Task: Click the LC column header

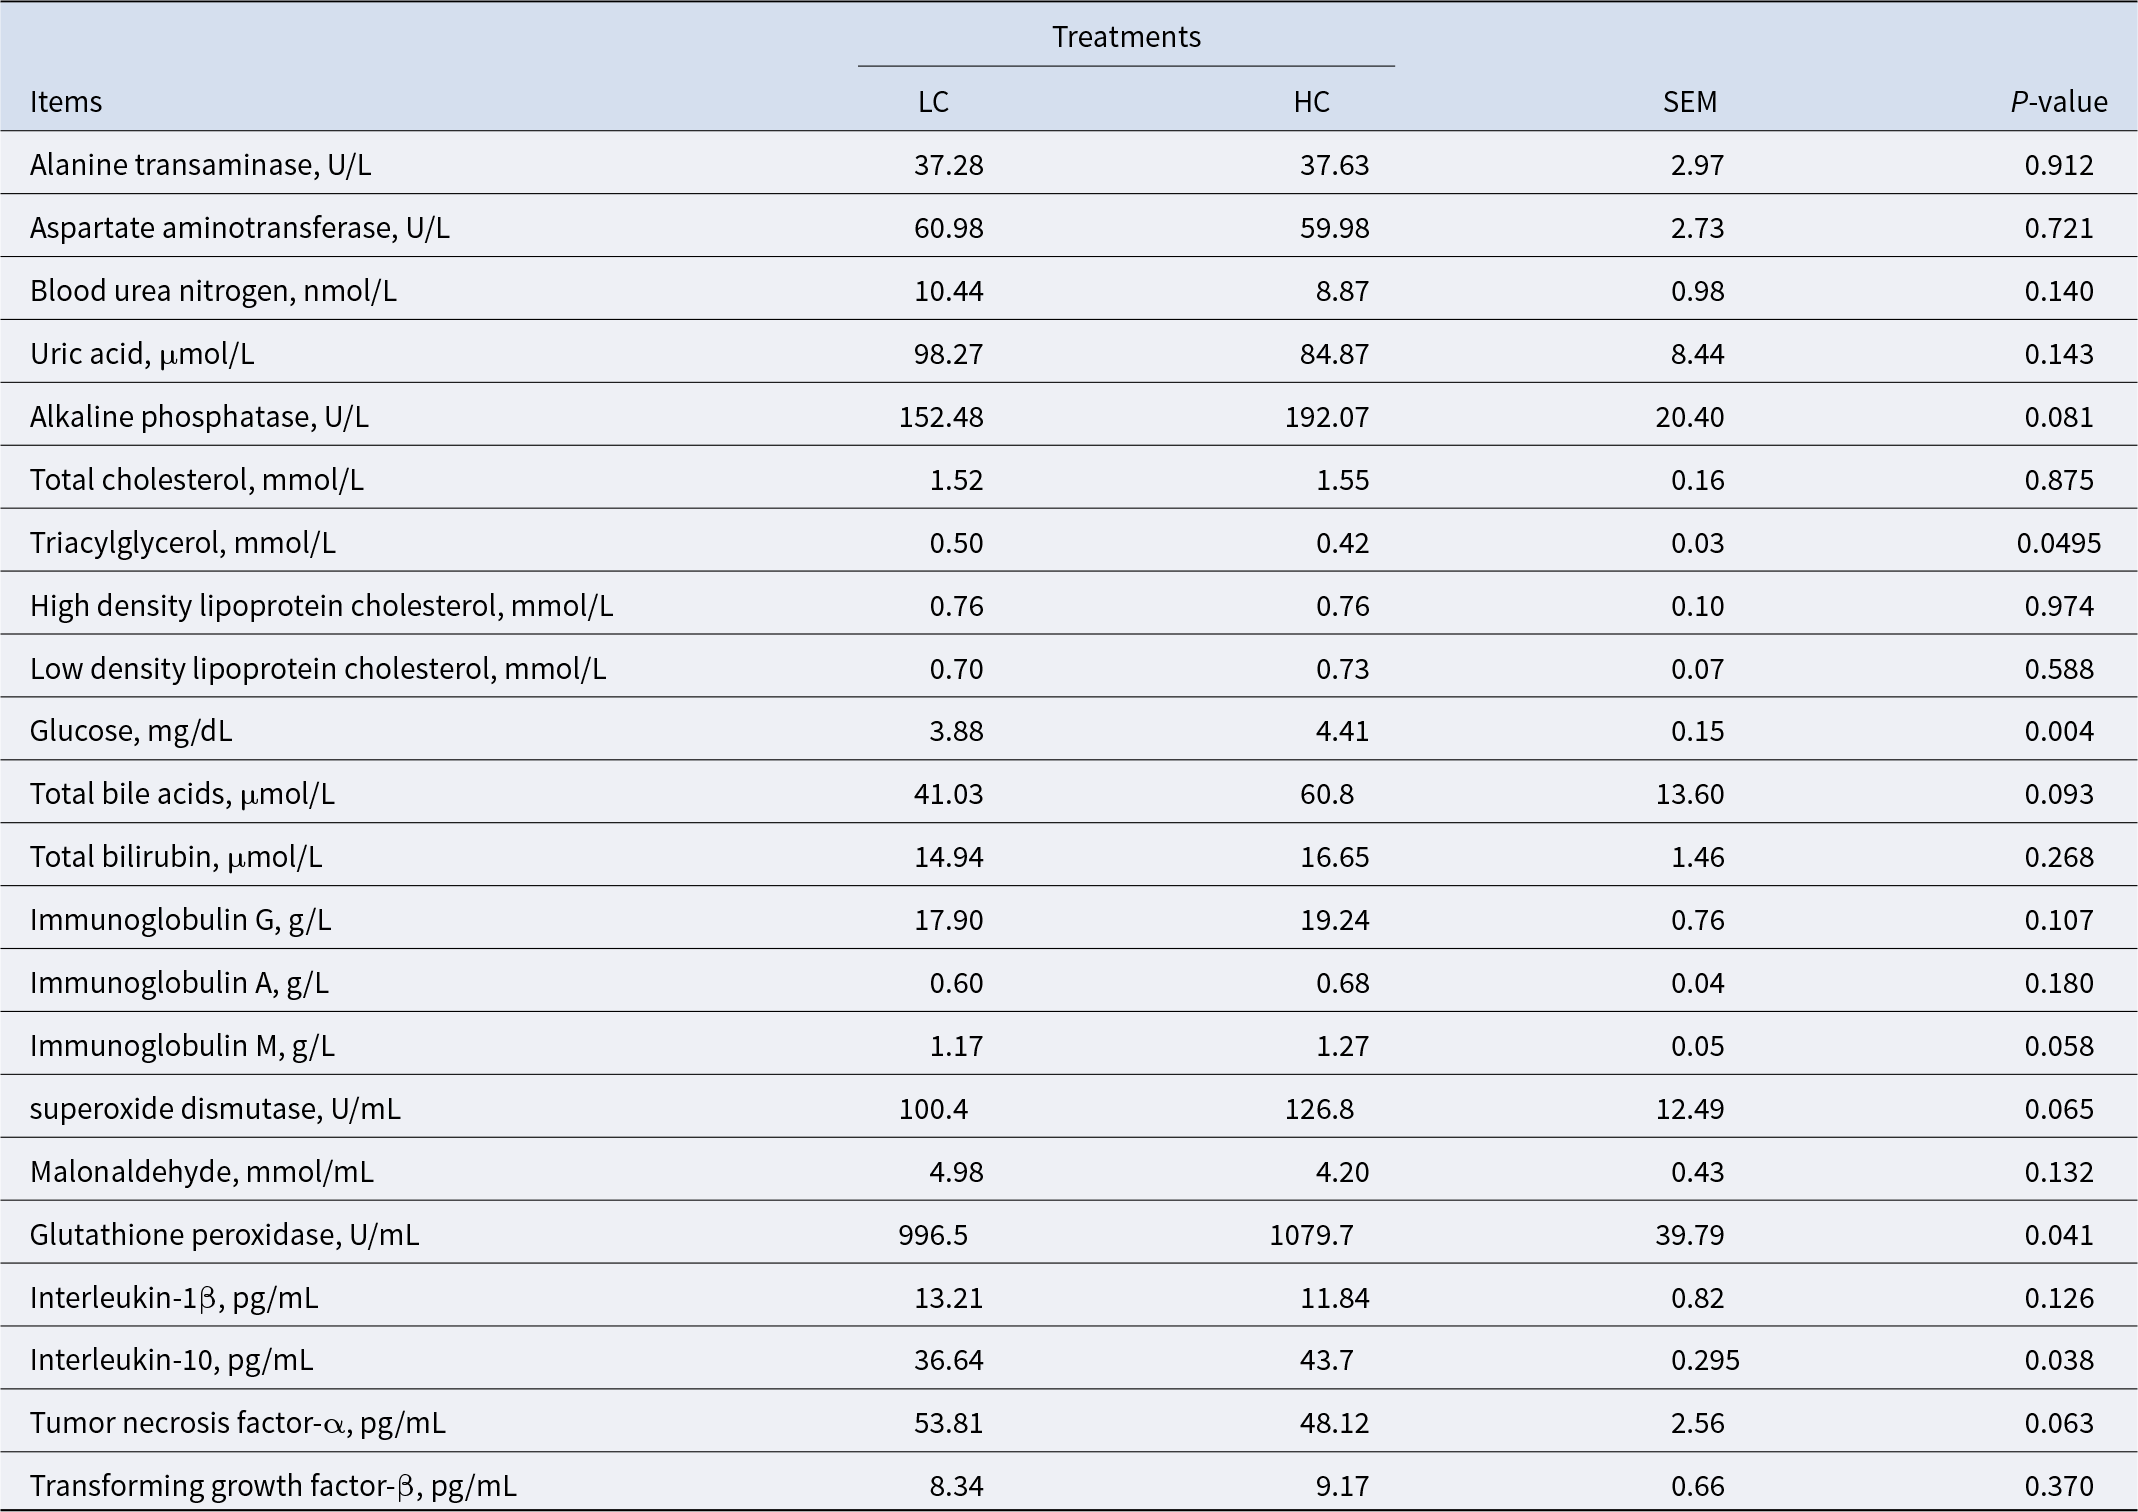Action: click(932, 102)
